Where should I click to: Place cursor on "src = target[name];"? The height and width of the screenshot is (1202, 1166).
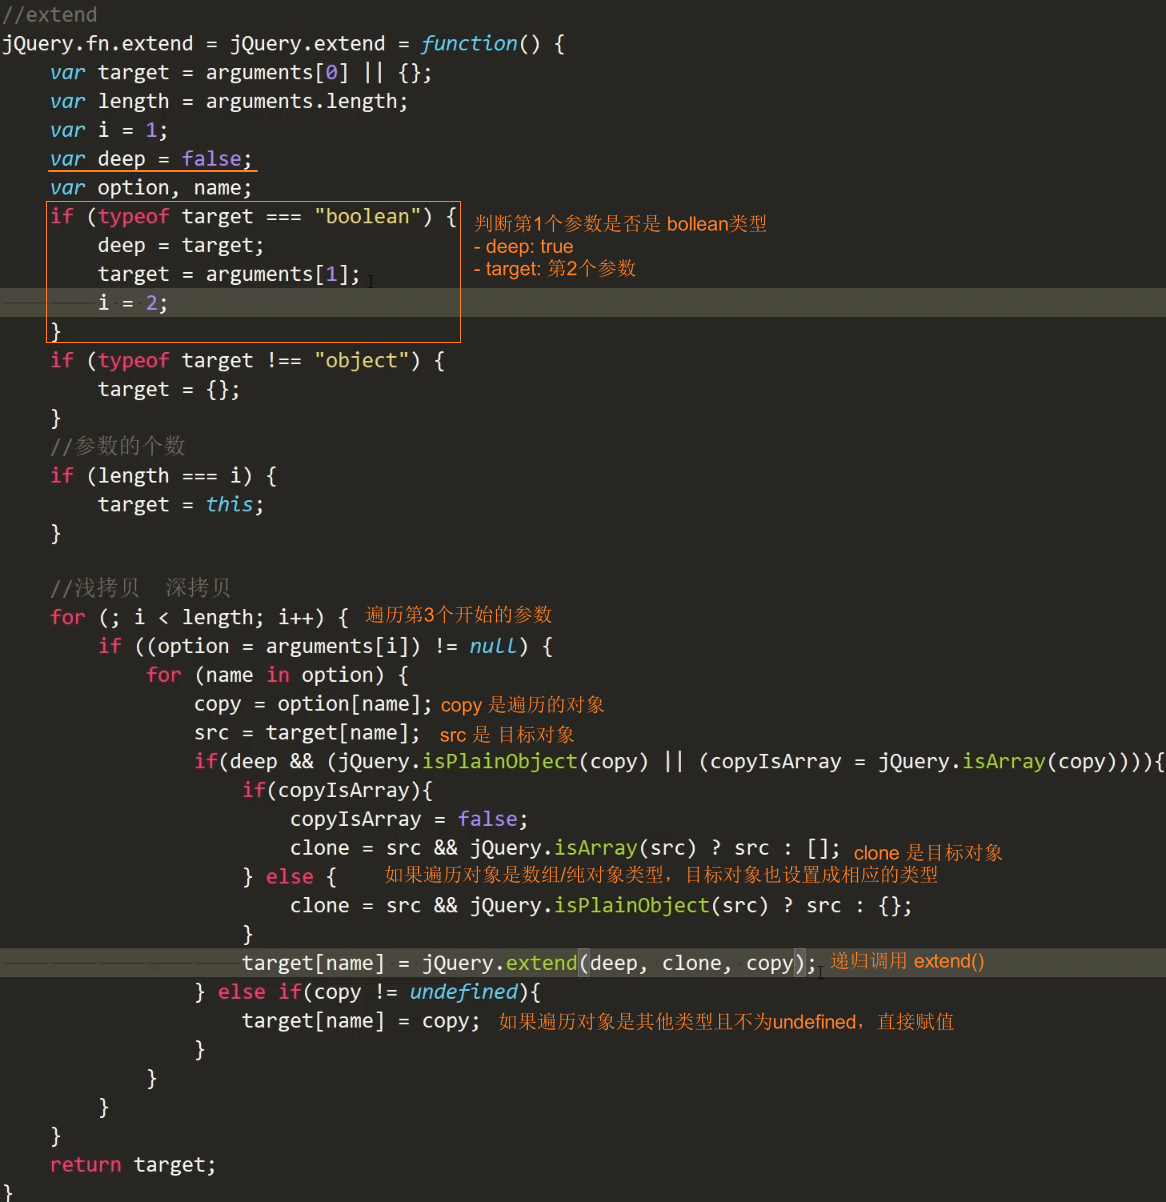tap(307, 734)
